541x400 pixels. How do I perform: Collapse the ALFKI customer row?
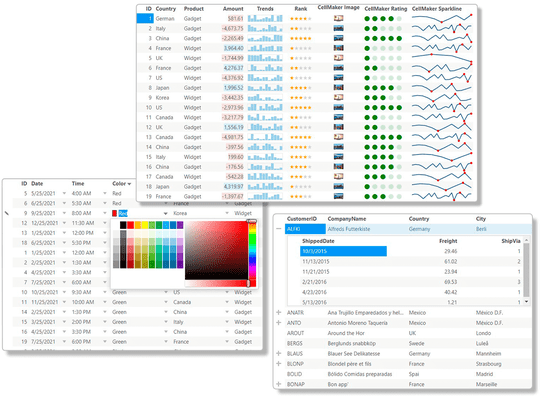tap(279, 229)
